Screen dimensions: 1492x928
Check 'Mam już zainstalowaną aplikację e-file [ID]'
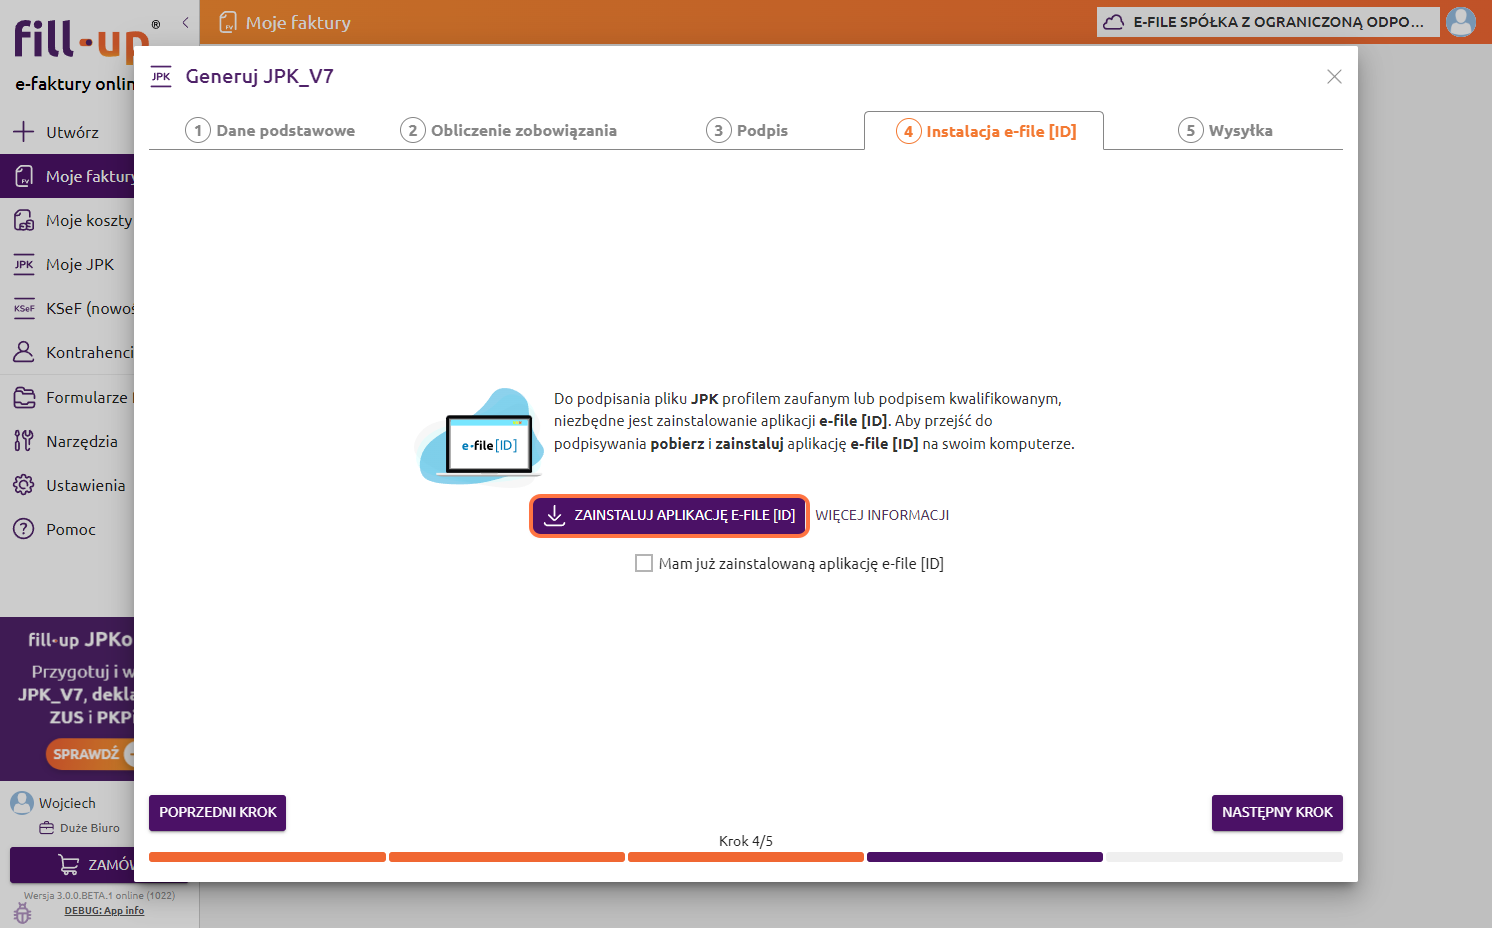(x=644, y=563)
